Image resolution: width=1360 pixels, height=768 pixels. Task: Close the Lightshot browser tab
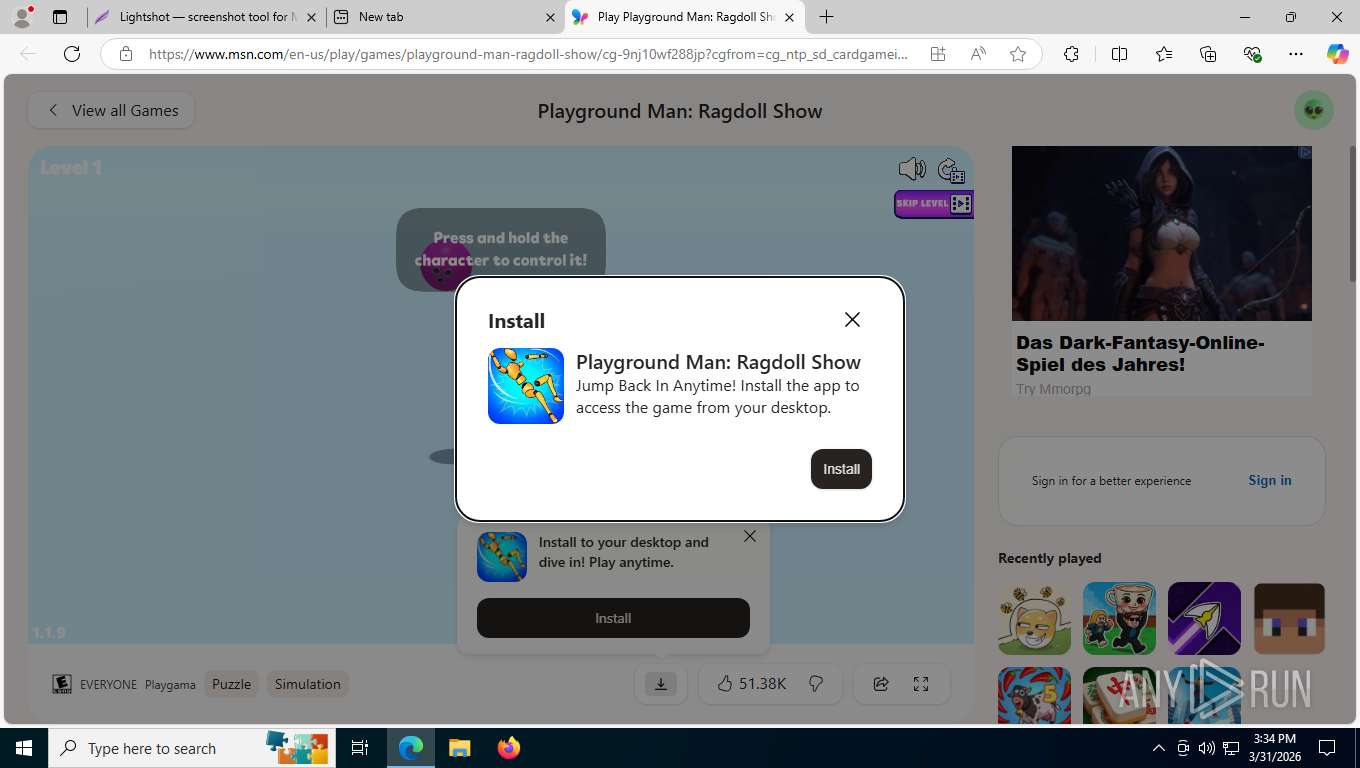pos(311,17)
